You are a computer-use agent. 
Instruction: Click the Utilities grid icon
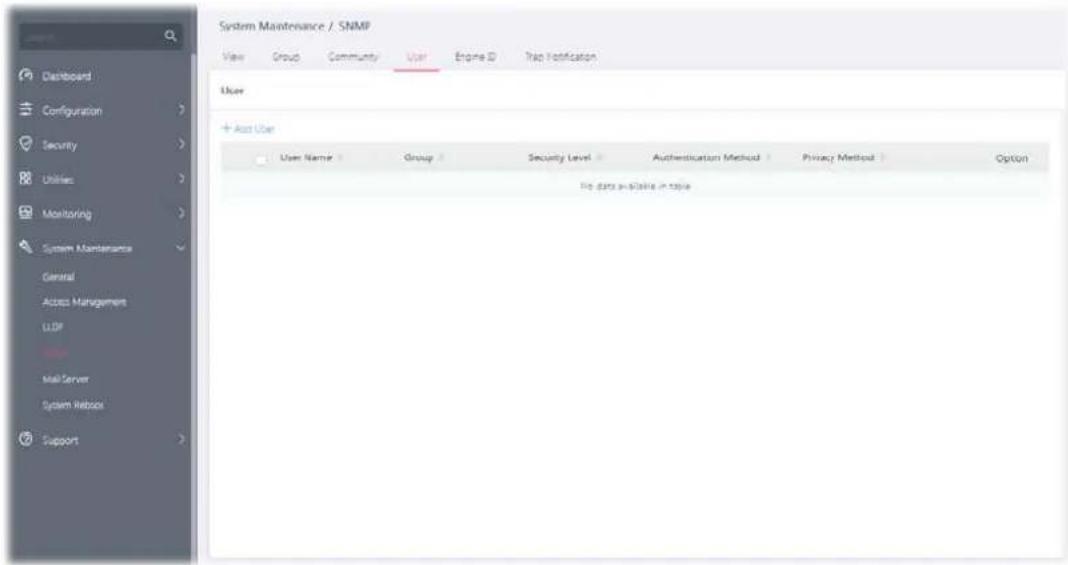tap(25, 178)
